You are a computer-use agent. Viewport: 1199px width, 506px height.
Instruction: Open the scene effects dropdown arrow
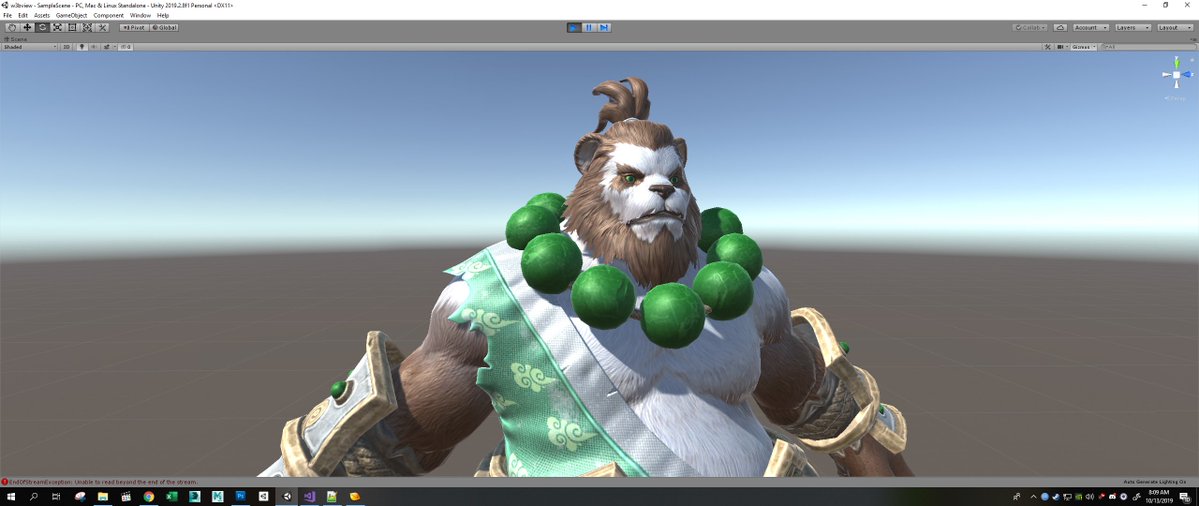[x=114, y=47]
